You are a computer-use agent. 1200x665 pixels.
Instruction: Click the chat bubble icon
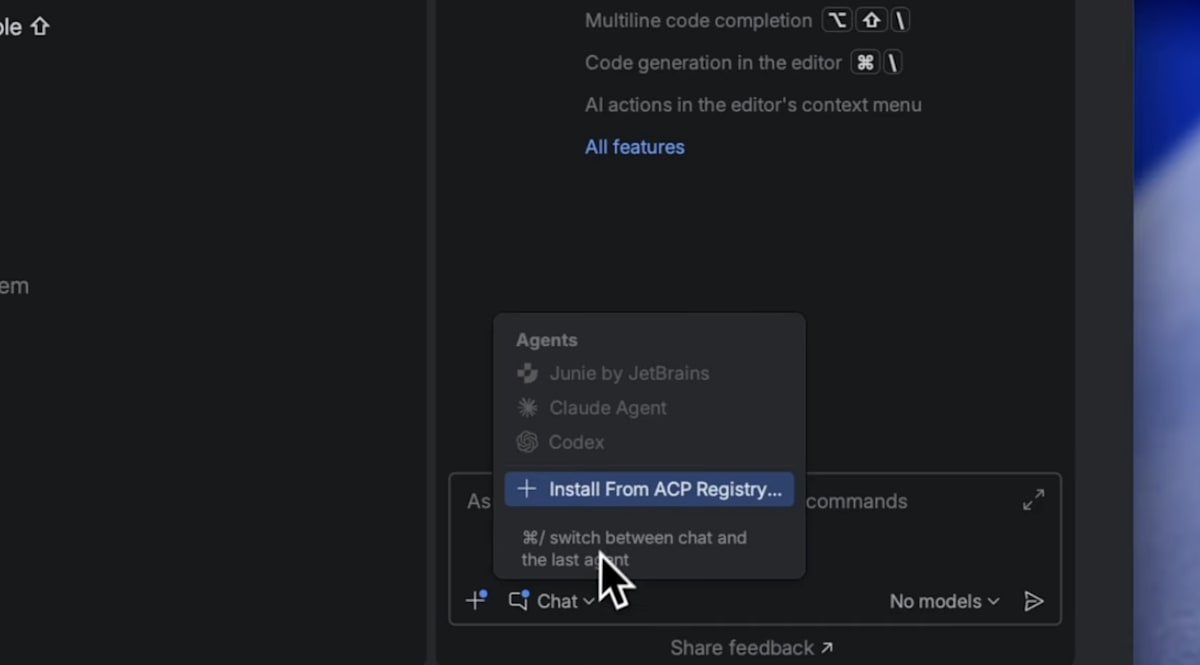point(519,600)
